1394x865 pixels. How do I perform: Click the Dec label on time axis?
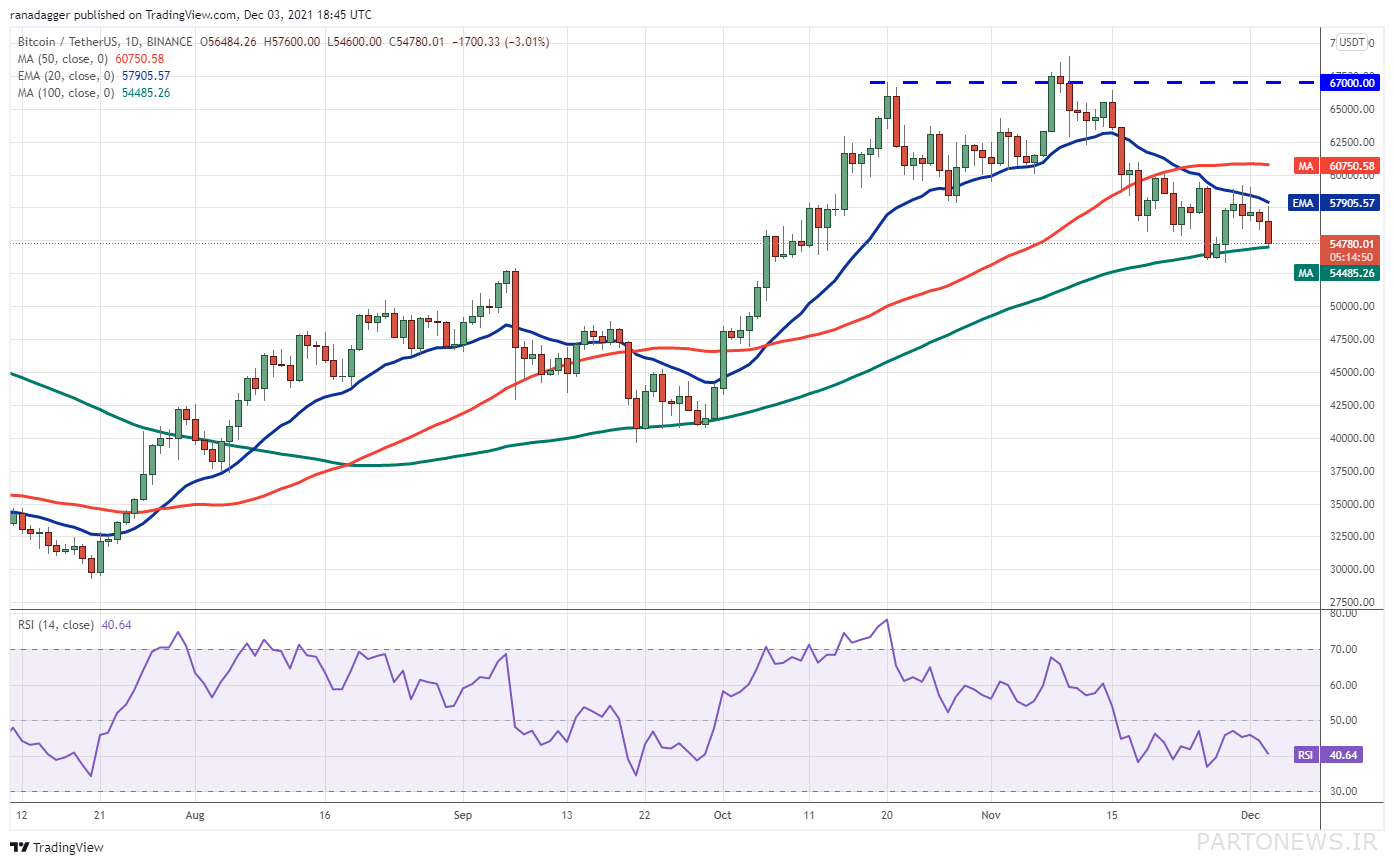[1249, 815]
